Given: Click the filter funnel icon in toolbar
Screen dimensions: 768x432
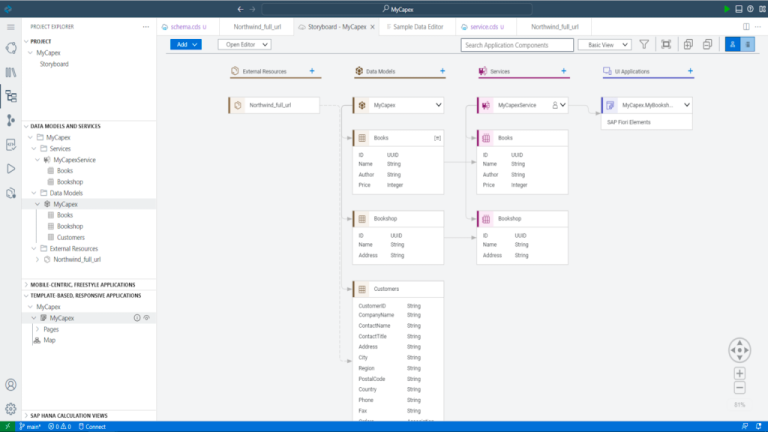Looking at the screenshot, I should point(644,45).
